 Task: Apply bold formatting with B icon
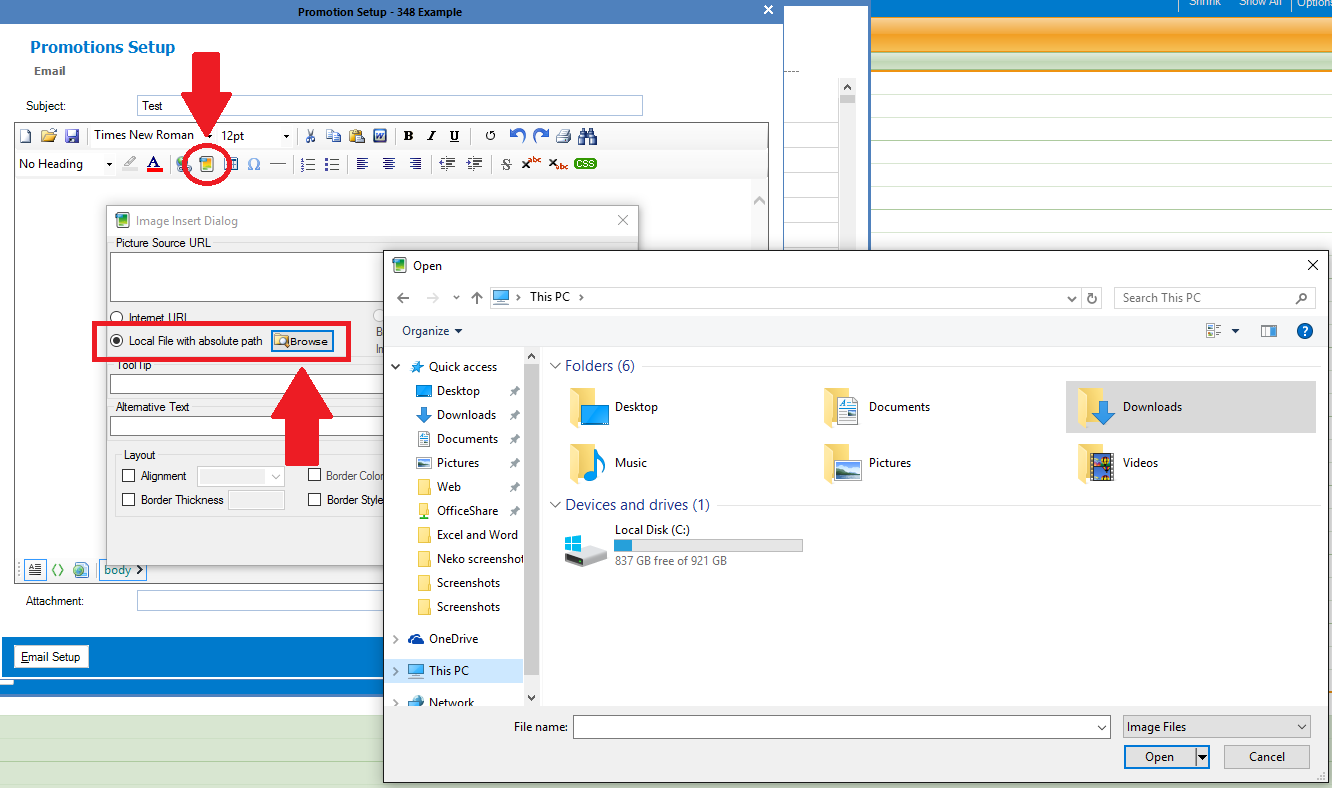[x=409, y=136]
